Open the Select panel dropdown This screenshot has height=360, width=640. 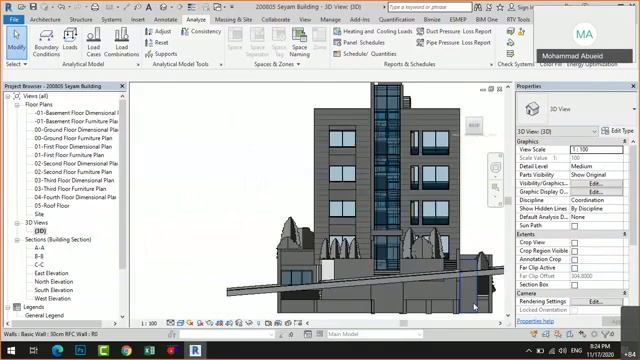[x=16, y=64]
